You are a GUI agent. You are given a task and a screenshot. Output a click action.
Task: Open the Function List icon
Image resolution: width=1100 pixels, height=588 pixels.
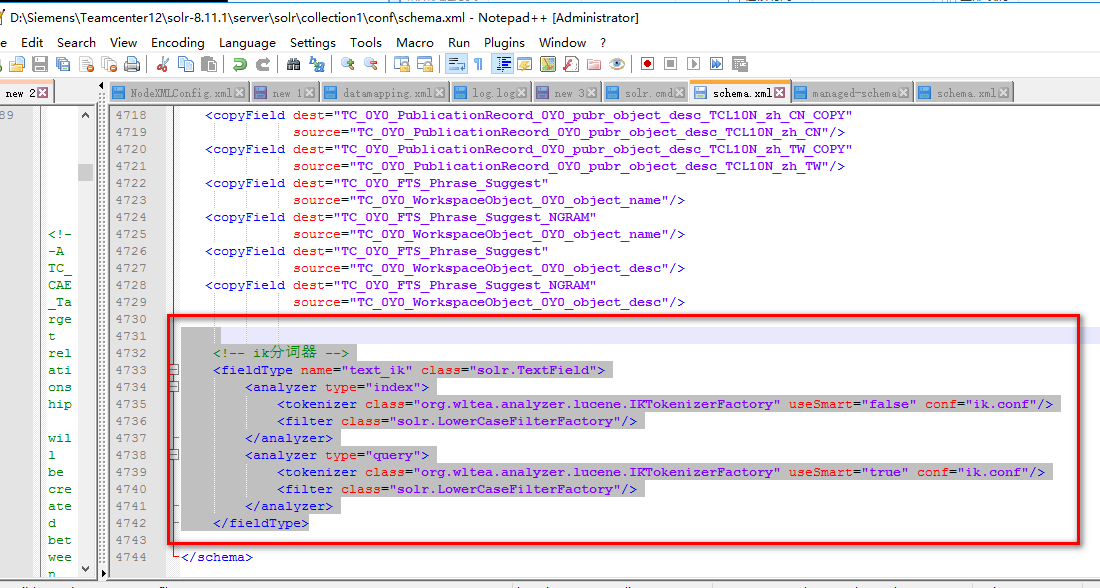pos(571,65)
